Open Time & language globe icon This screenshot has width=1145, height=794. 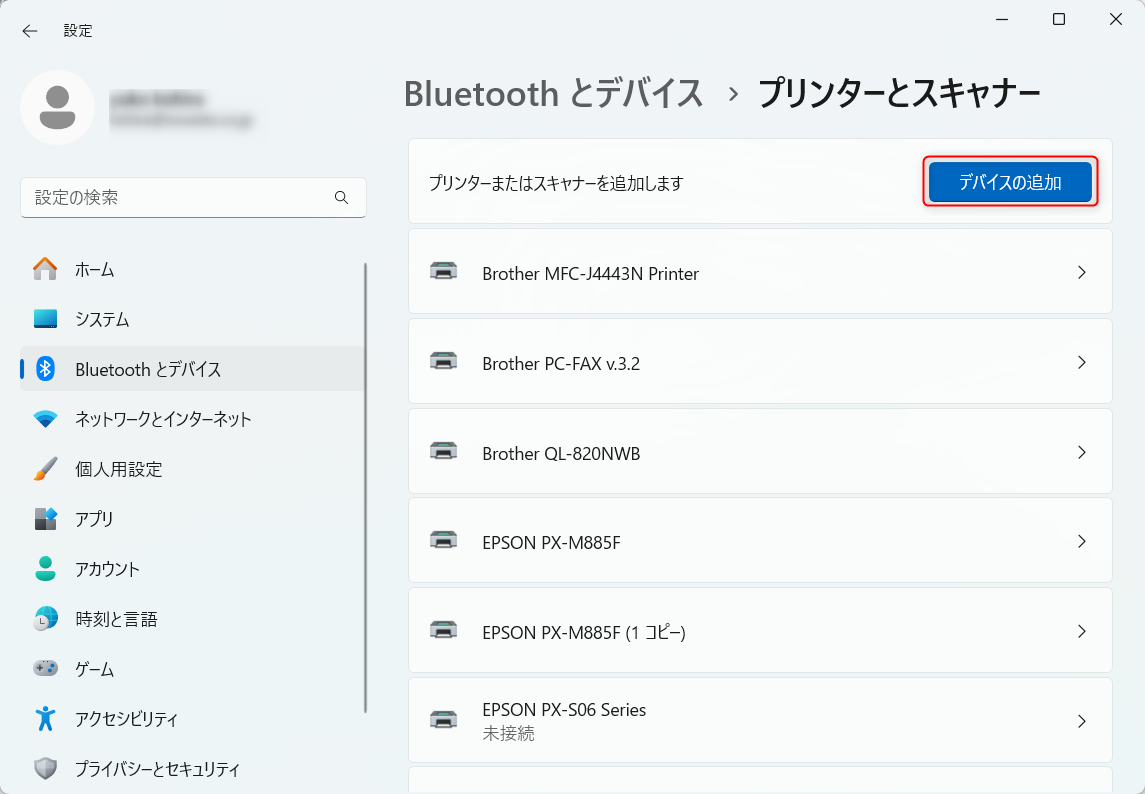[x=45, y=619]
